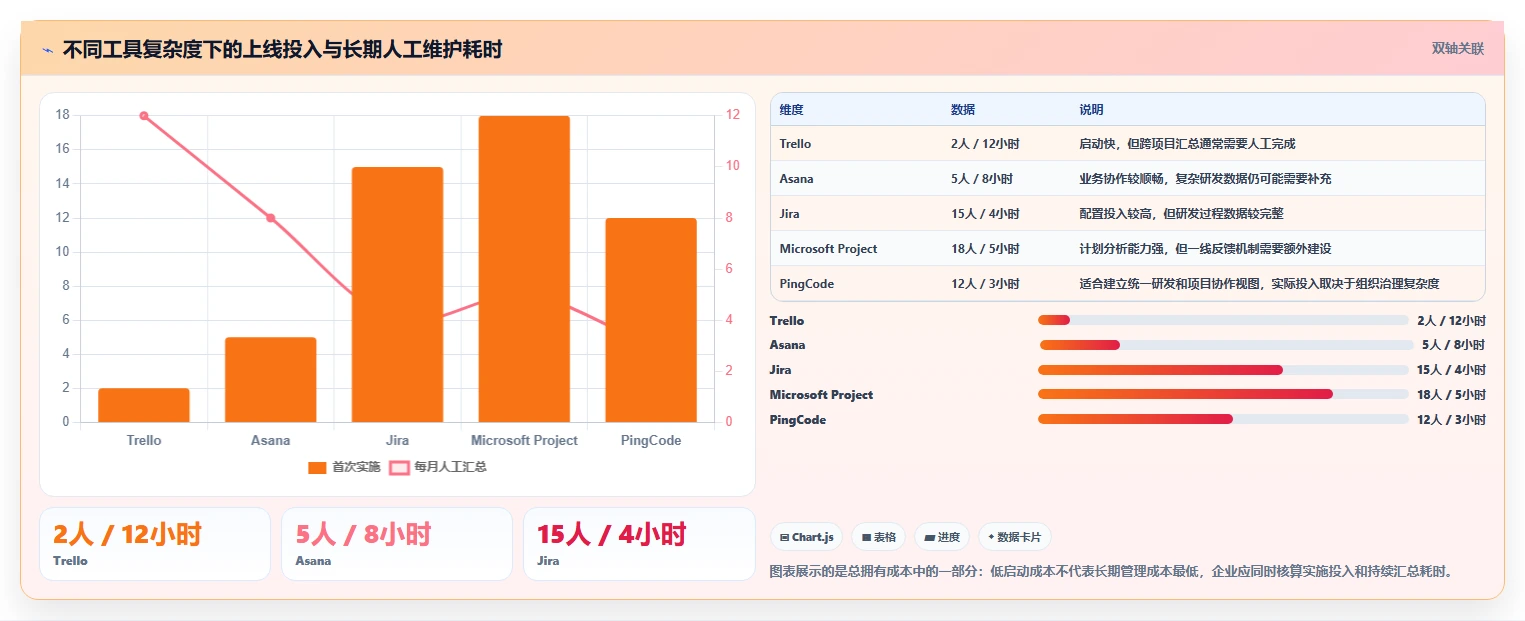Open the Asana 5人 / 8小时 data card
The height and width of the screenshot is (621, 1525).
397,544
